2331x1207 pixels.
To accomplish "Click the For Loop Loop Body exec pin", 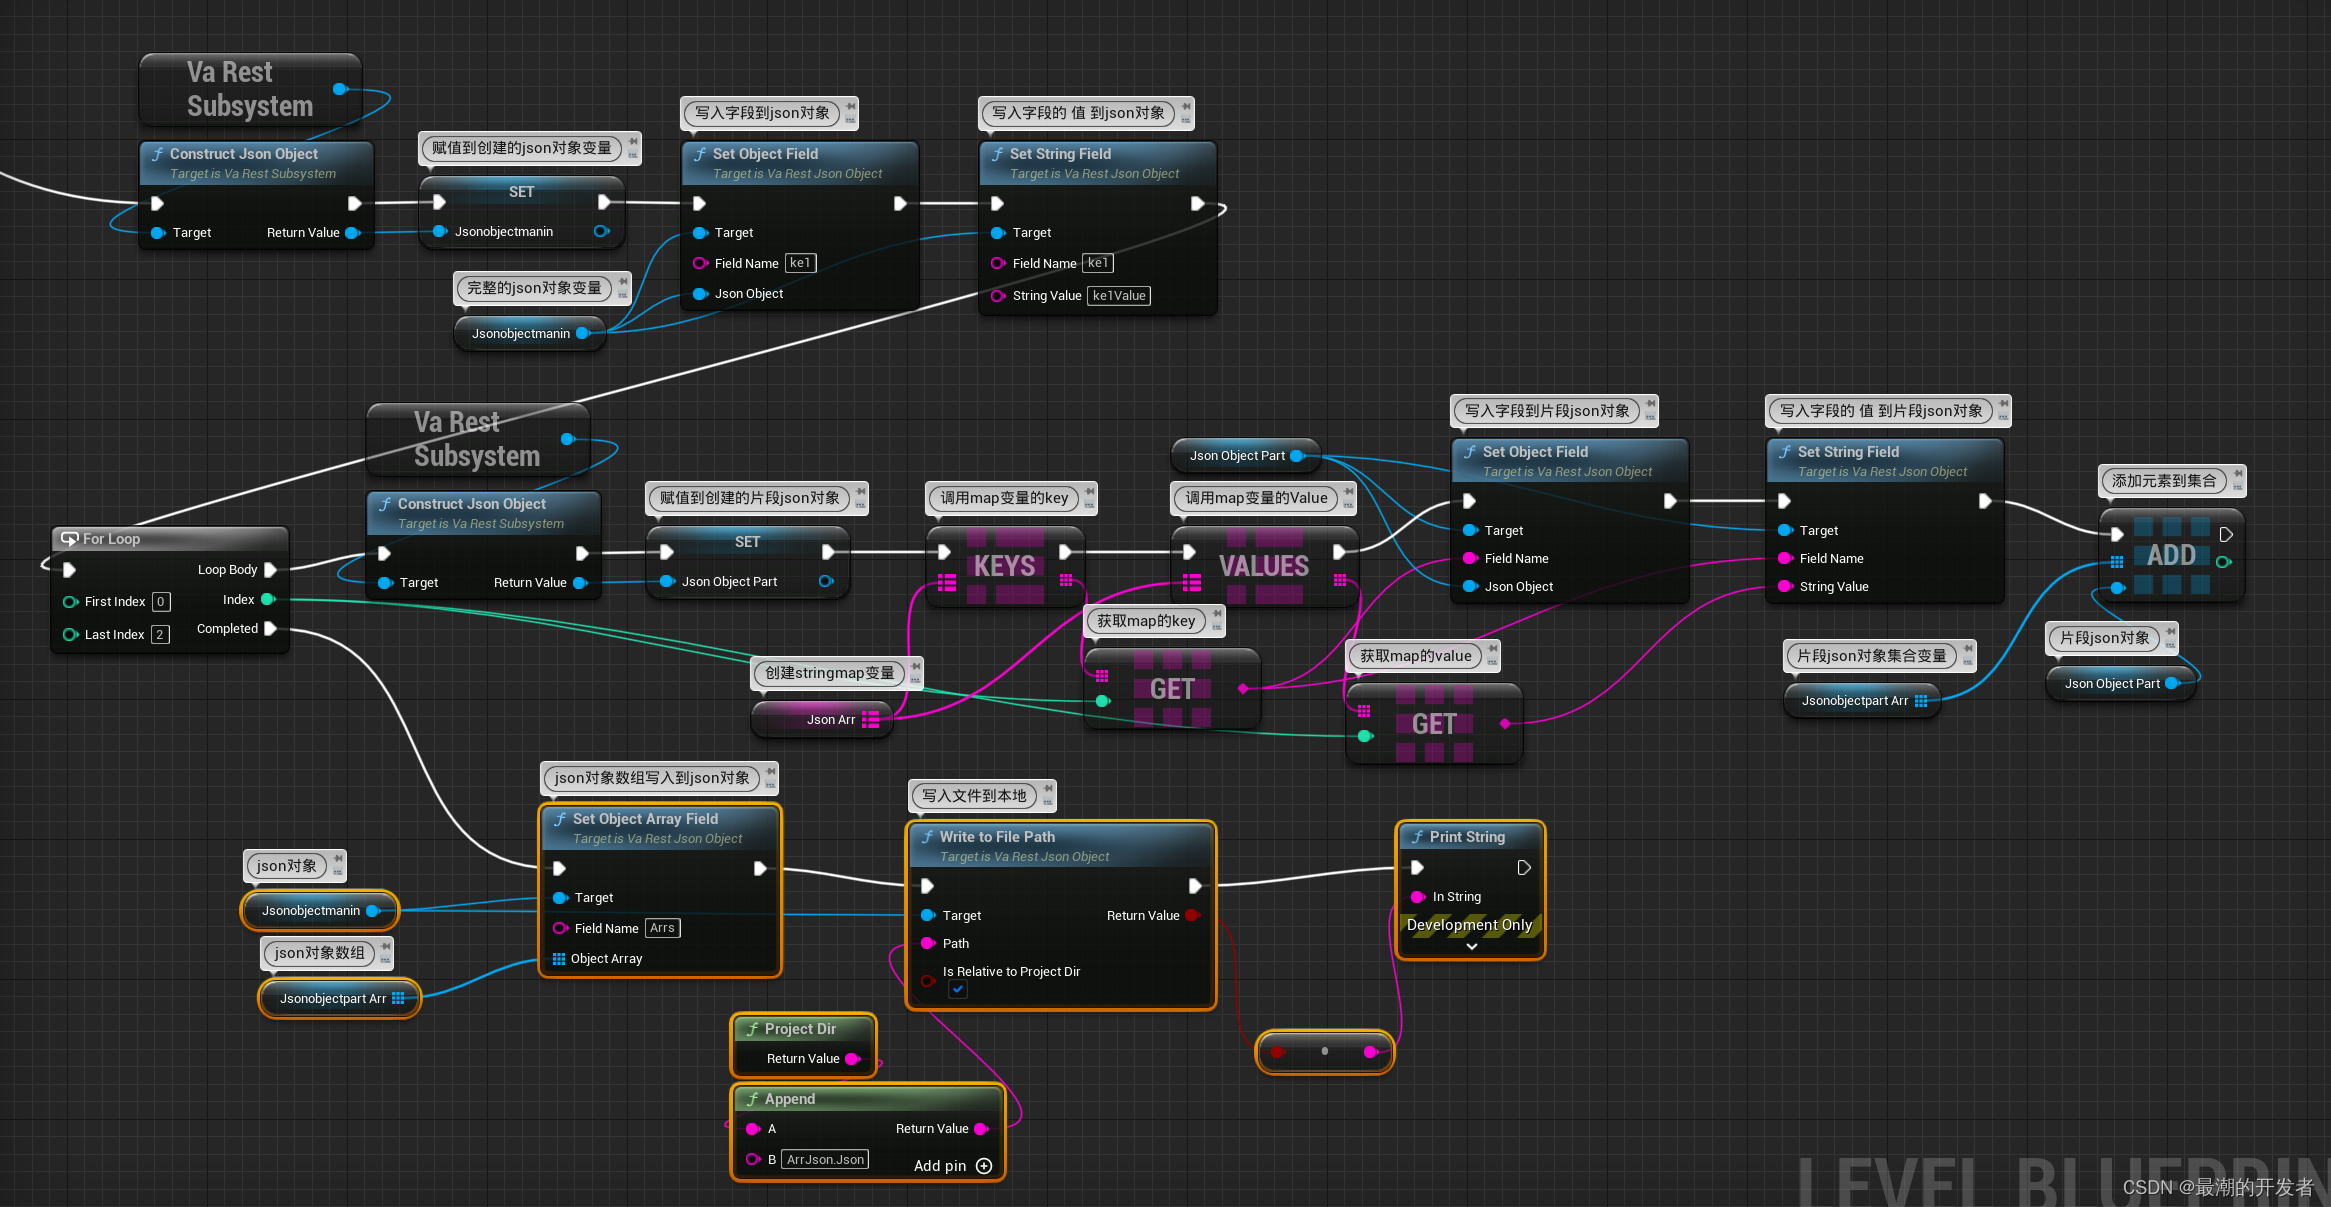I will (270, 569).
